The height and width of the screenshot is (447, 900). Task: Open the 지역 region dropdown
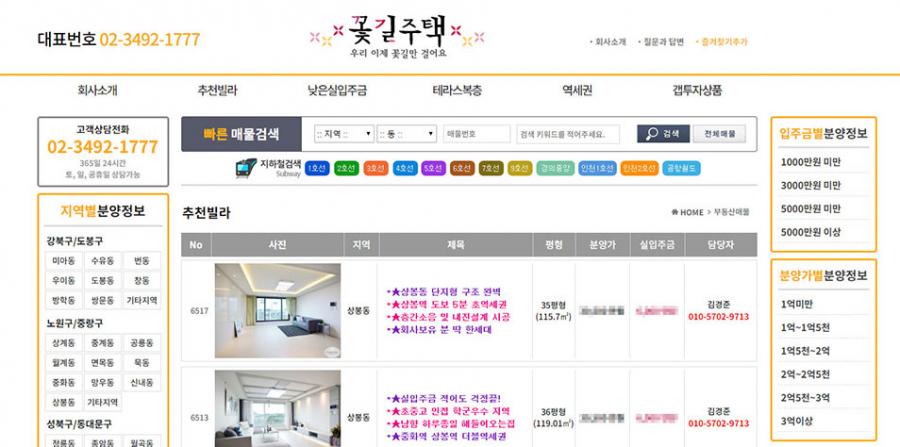click(x=343, y=134)
